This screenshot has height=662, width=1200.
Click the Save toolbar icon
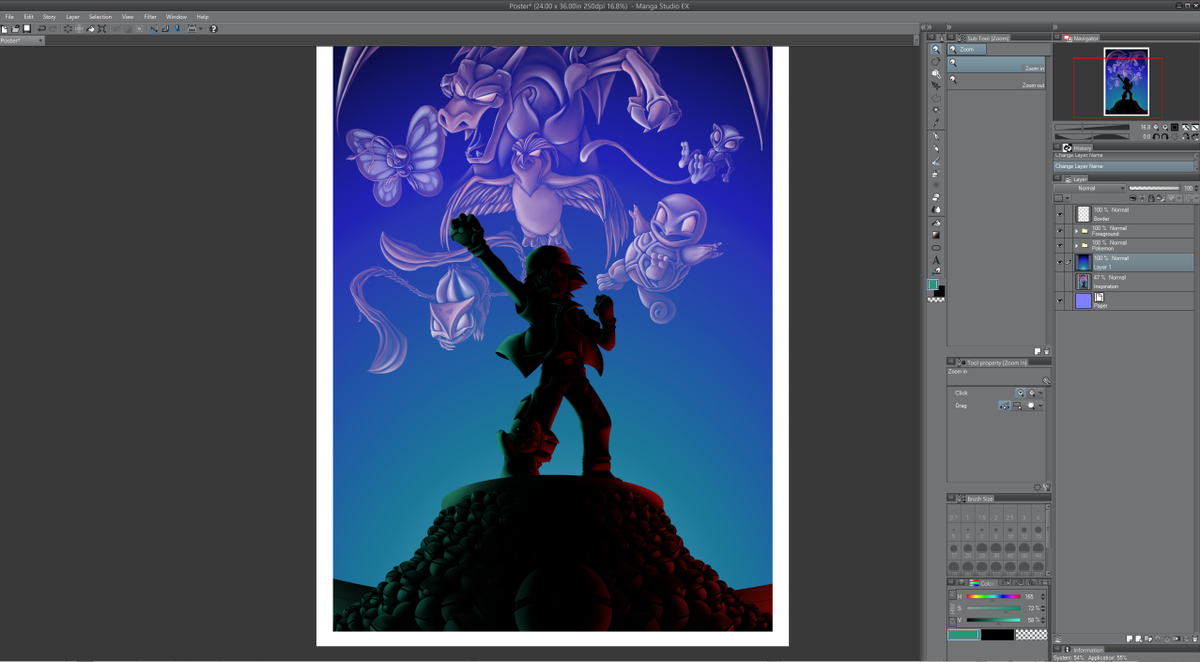[27, 29]
